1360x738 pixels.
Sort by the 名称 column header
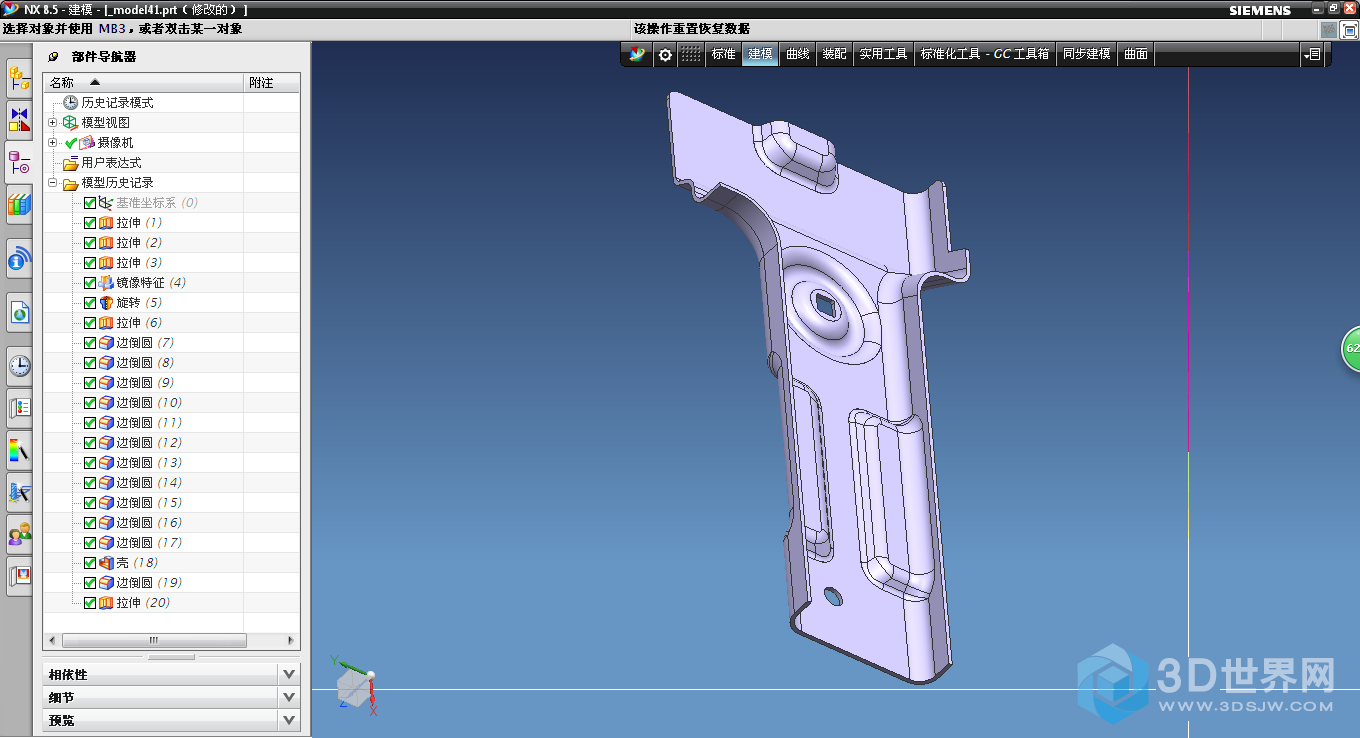(x=143, y=82)
